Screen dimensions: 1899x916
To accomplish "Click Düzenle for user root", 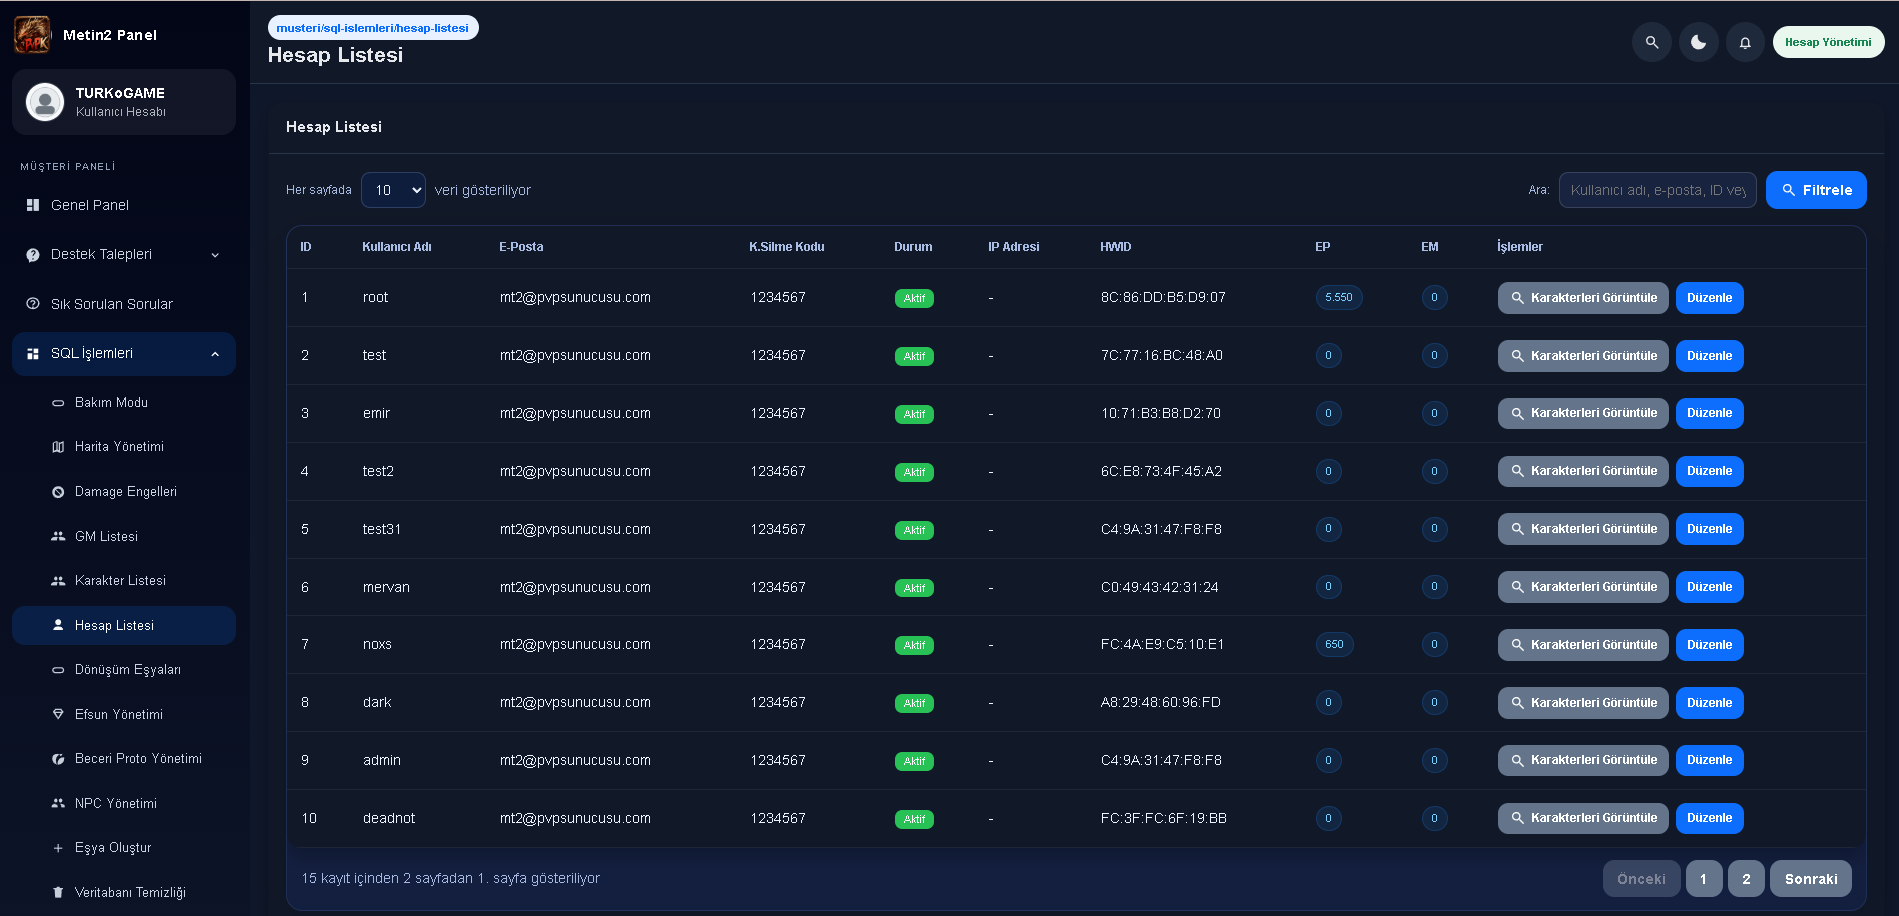I will (x=1709, y=298).
